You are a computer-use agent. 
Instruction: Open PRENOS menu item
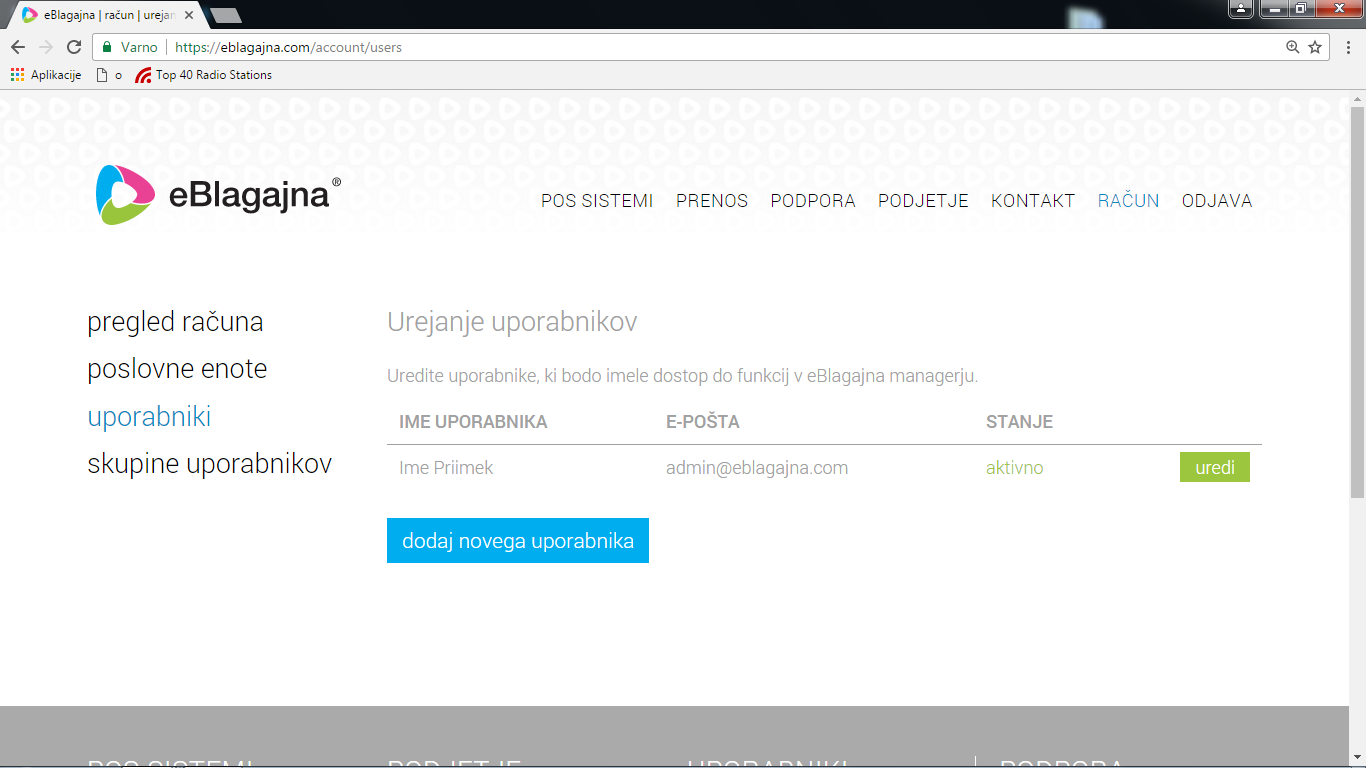click(712, 201)
